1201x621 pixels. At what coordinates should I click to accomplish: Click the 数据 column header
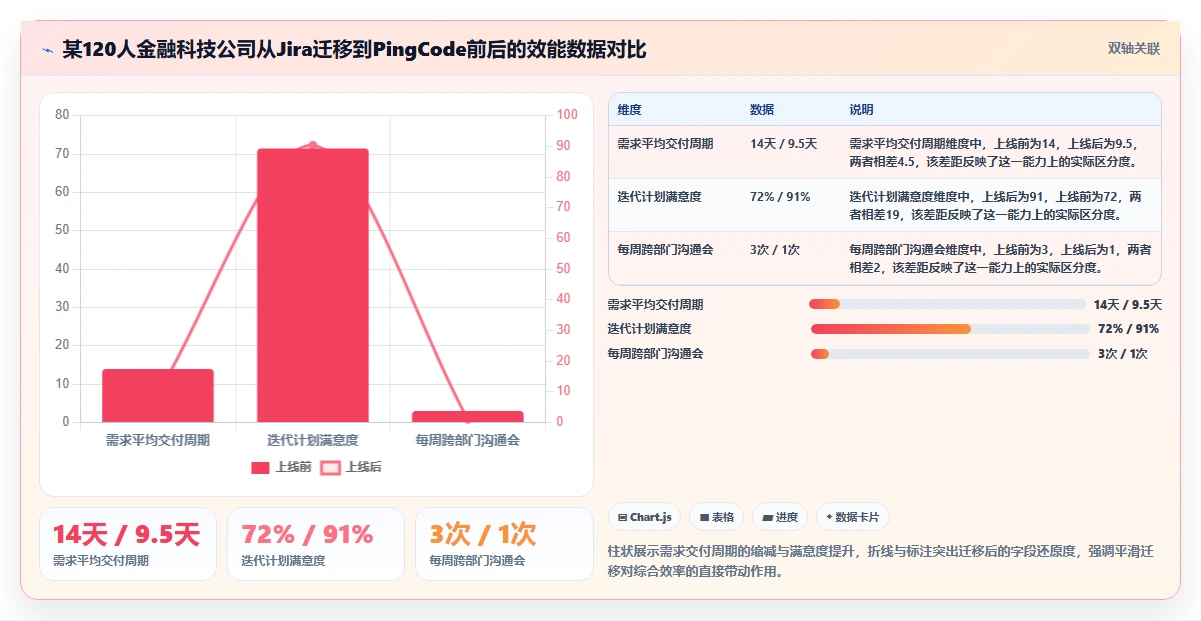click(762, 110)
